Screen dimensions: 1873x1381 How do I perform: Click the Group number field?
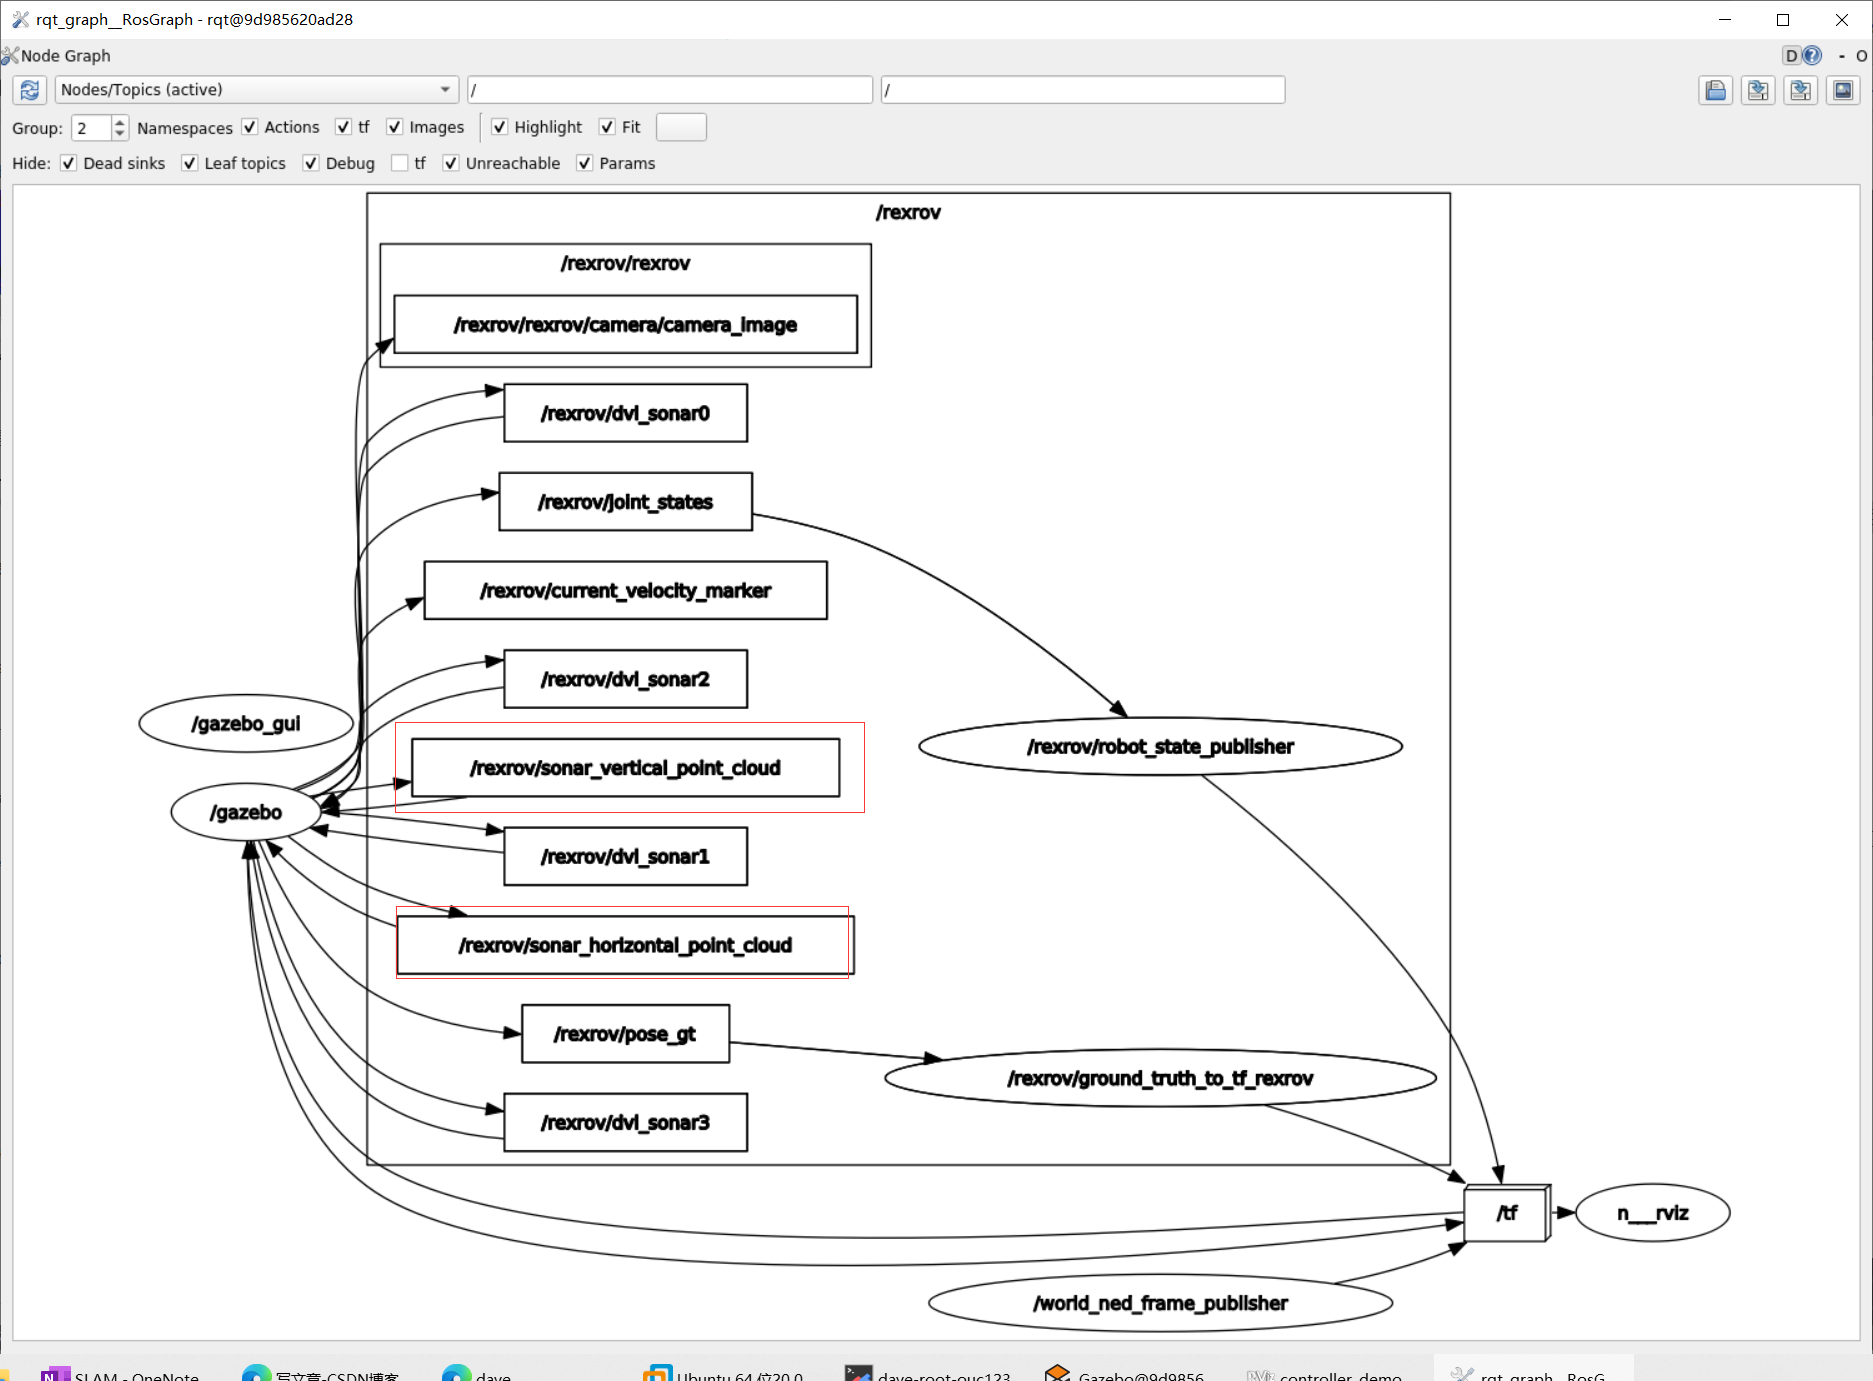92,128
